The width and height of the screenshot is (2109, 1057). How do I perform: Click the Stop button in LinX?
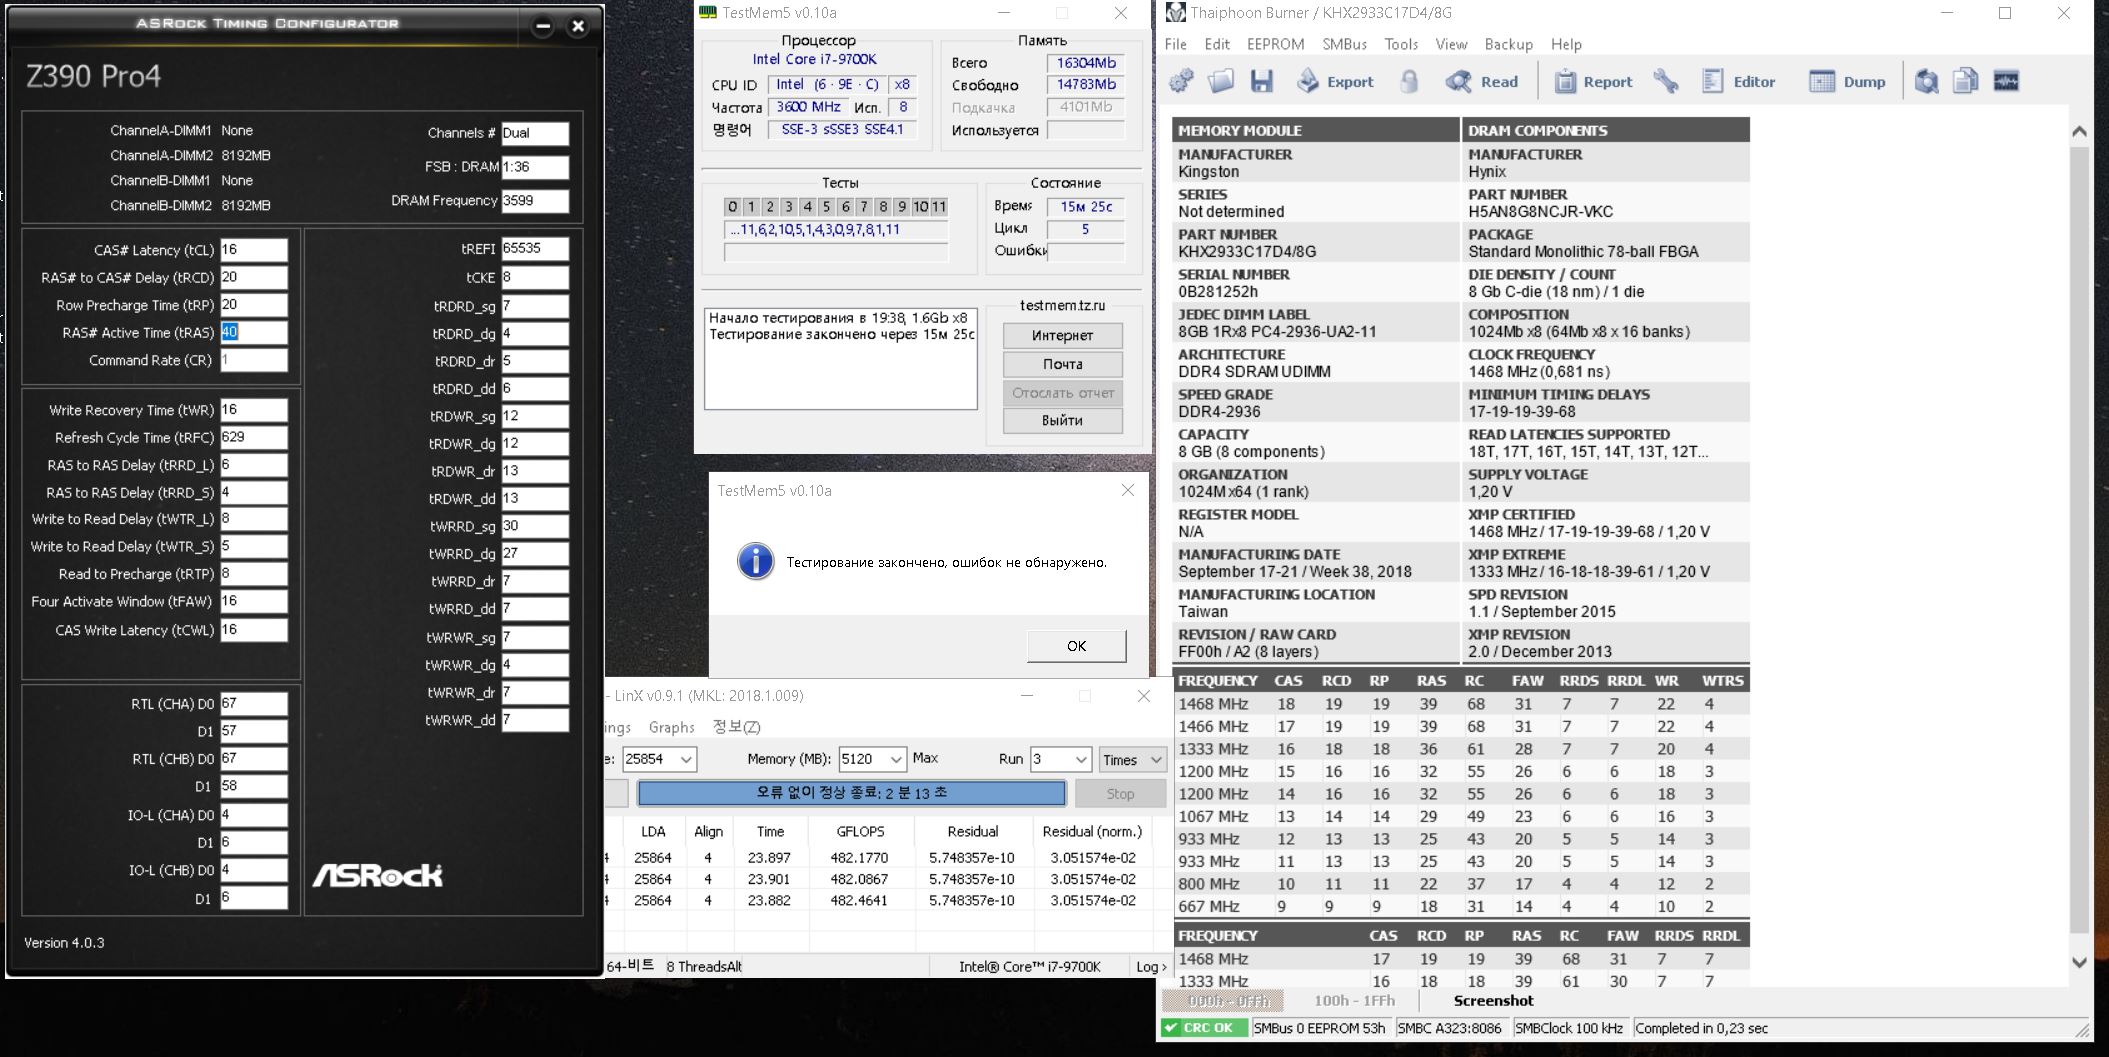(1120, 793)
